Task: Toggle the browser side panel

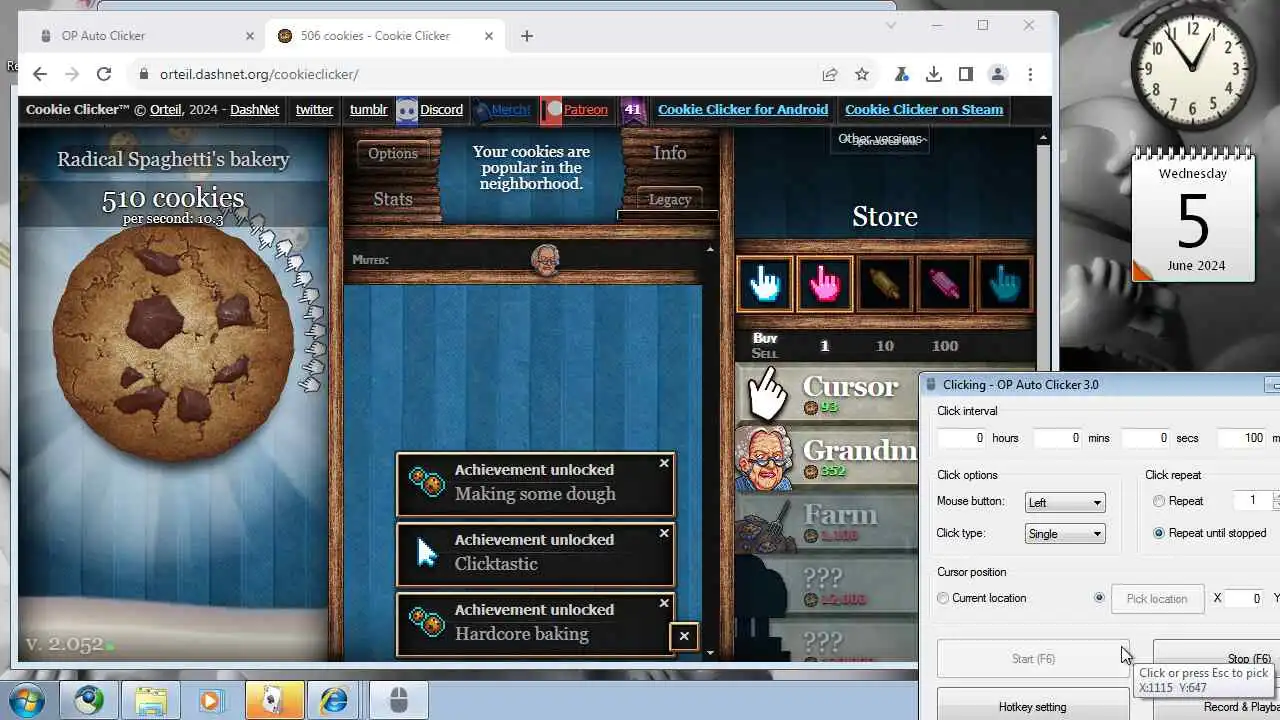Action: (x=965, y=74)
